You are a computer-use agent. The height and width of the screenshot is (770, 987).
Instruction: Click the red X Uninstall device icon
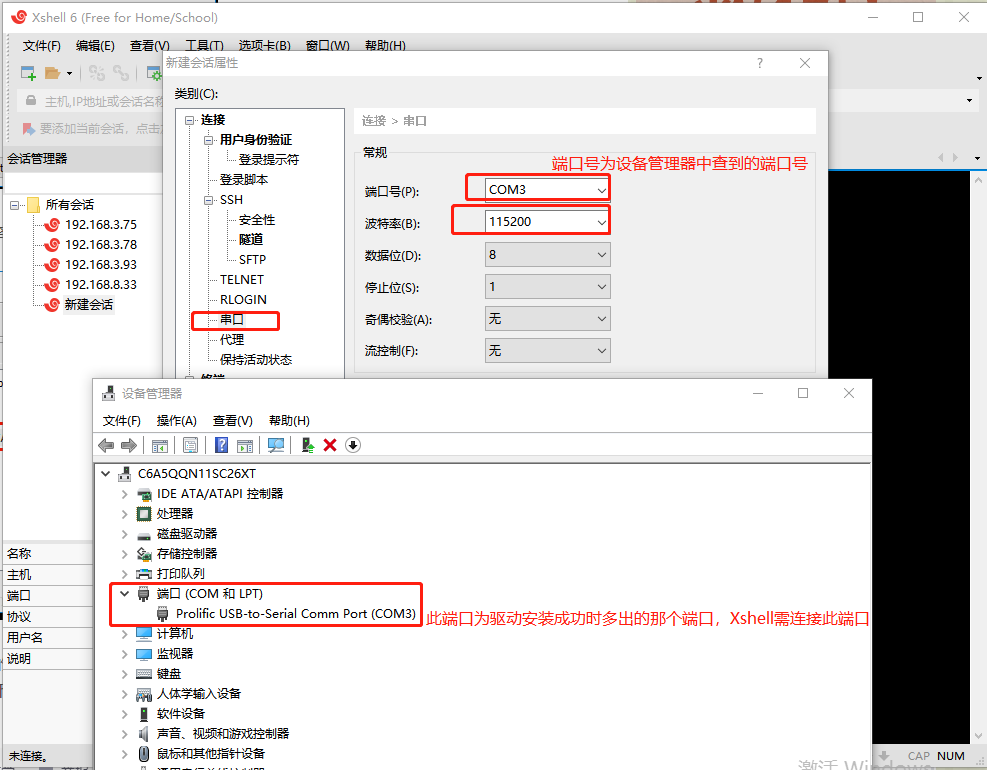(x=330, y=446)
